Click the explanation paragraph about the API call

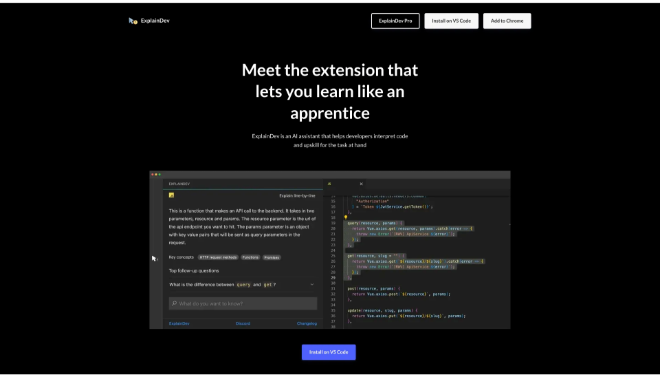(x=242, y=227)
